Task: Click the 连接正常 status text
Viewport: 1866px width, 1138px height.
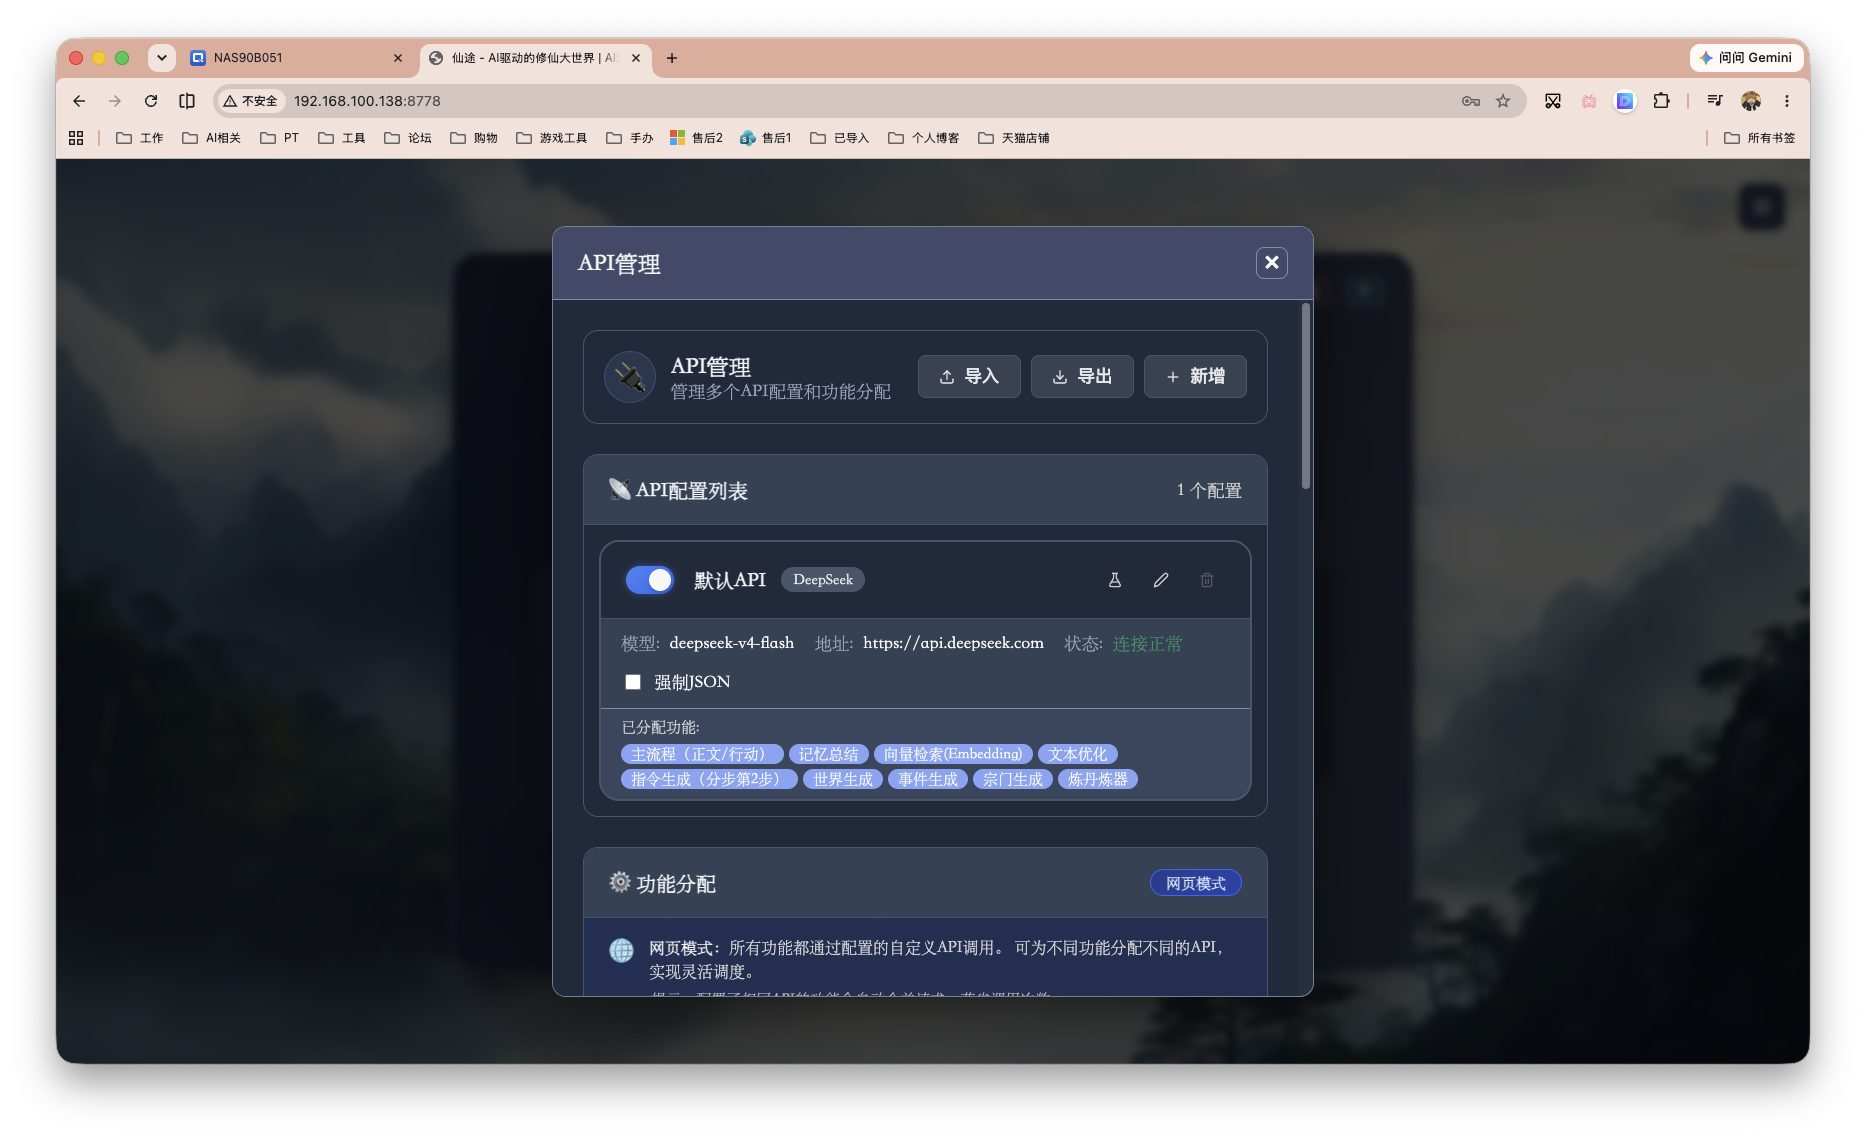Action: pos(1147,643)
